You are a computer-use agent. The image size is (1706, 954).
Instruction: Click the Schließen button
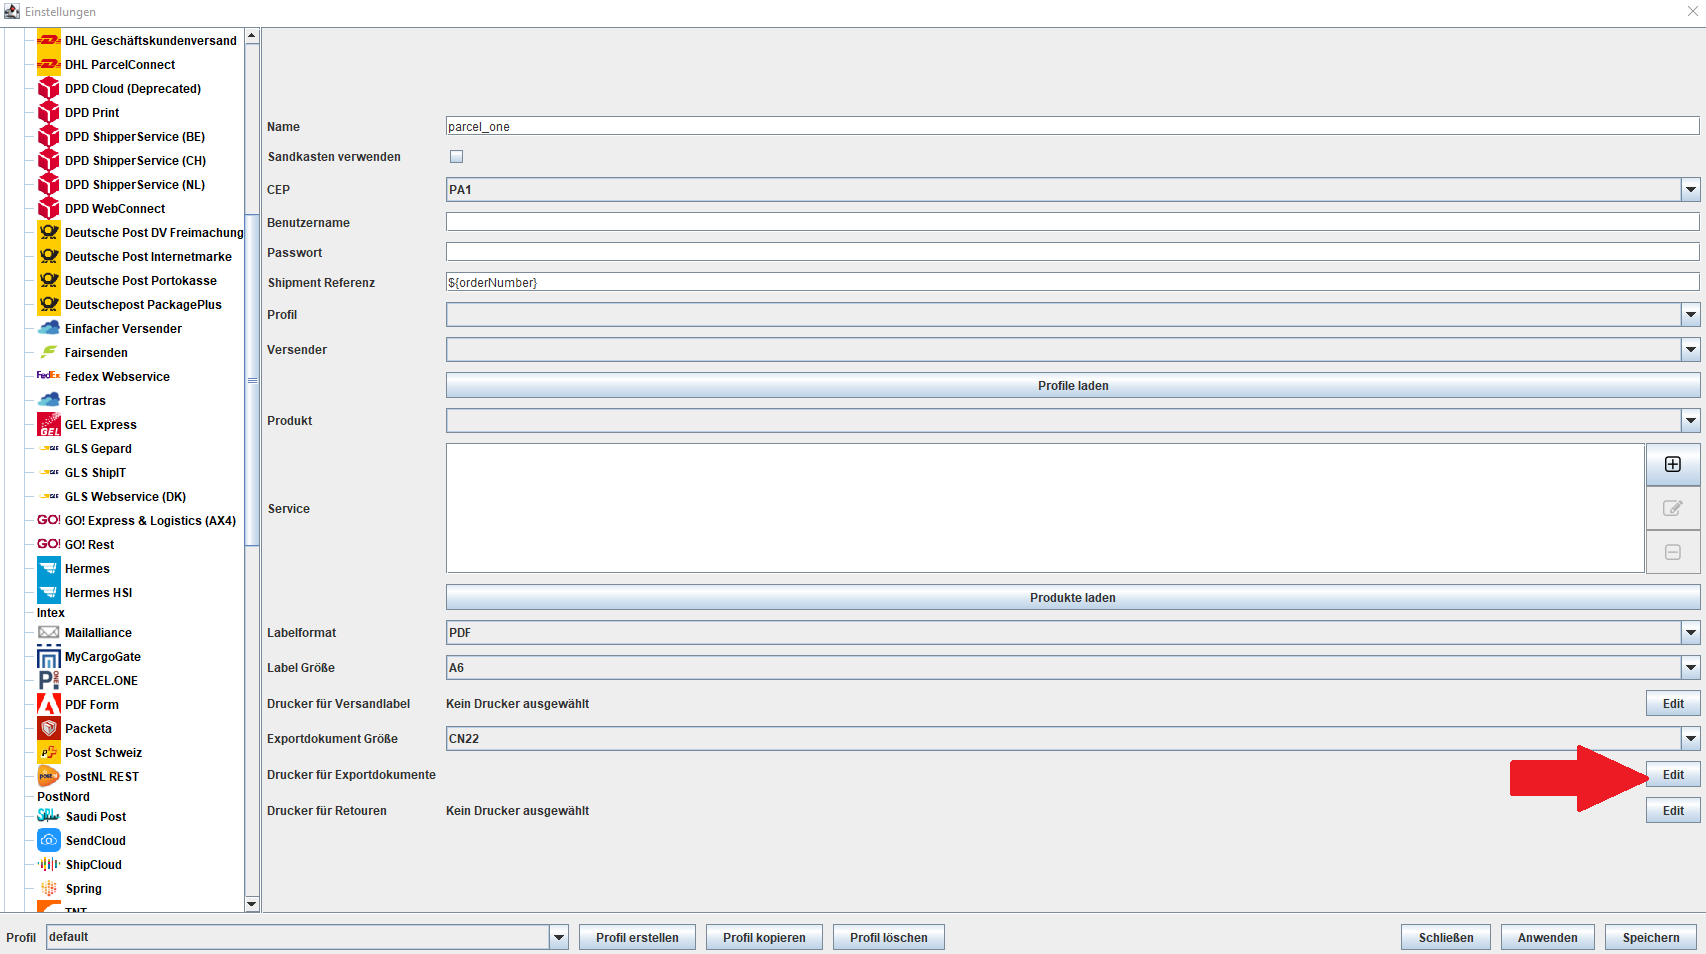pos(1446,938)
